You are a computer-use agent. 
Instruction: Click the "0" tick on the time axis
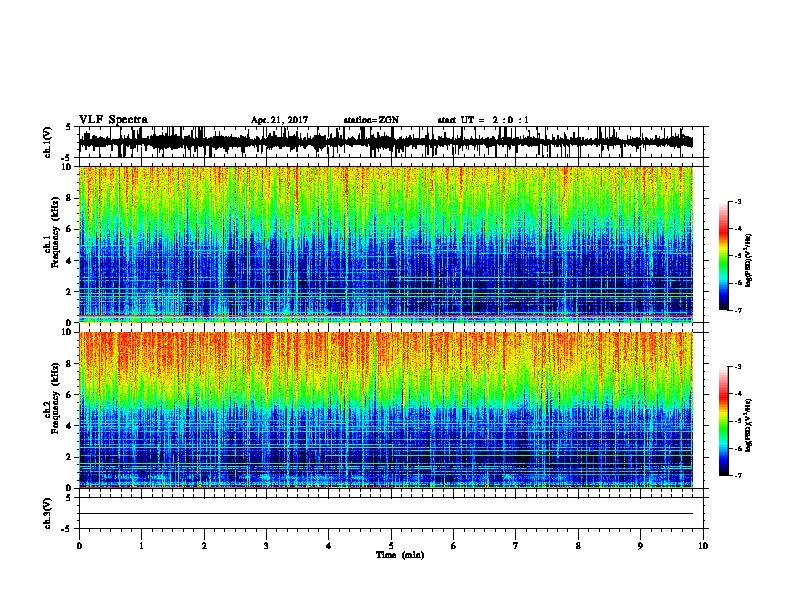pyautogui.click(x=79, y=546)
